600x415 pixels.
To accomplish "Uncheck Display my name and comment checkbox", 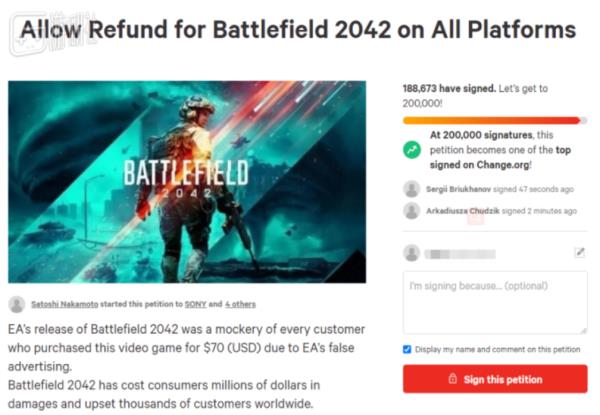I will [407, 349].
